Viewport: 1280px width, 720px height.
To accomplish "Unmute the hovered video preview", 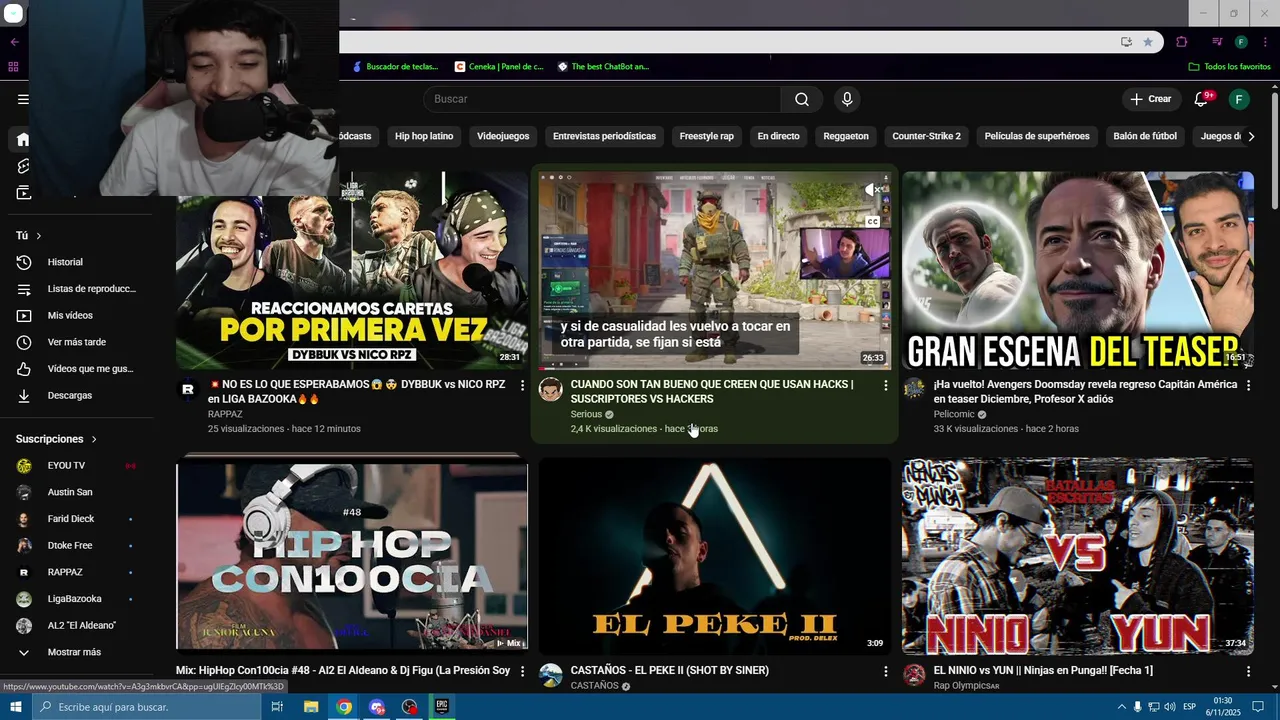I will (873, 190).
